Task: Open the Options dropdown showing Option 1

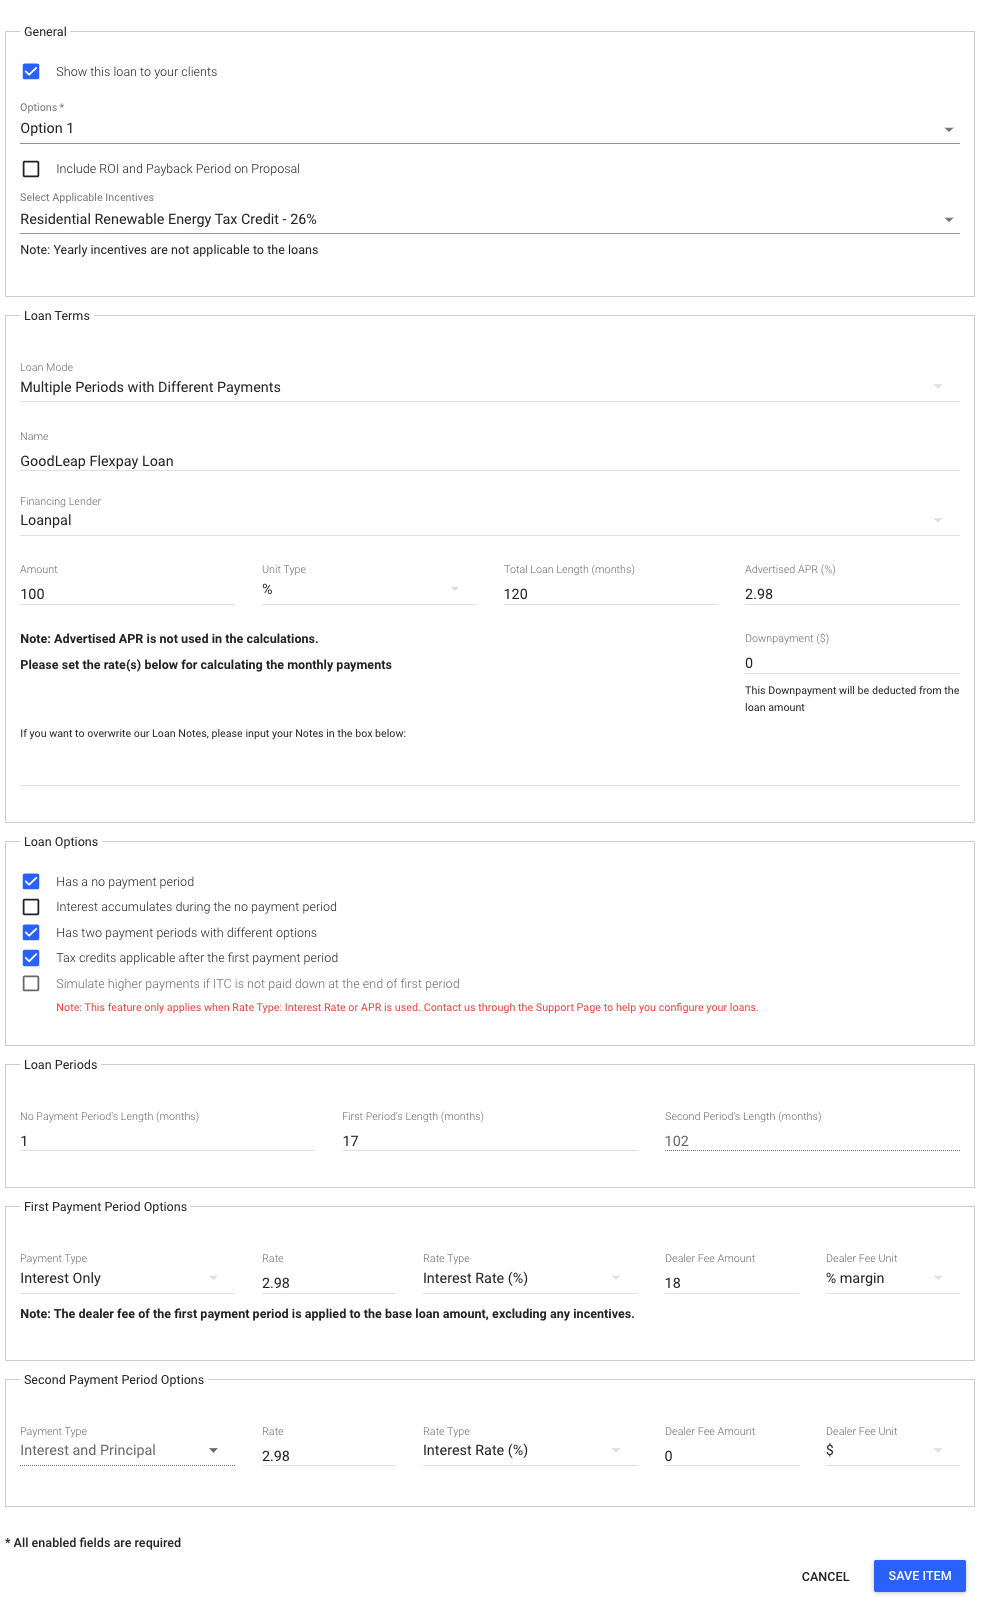Action: [x=950, y=128]
